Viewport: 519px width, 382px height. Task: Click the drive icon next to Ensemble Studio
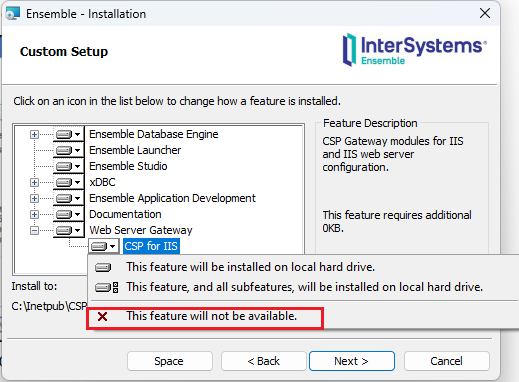68,166
